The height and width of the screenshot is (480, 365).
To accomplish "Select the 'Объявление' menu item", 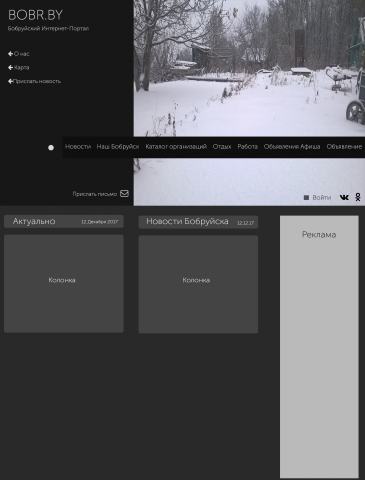I will 344,147.
